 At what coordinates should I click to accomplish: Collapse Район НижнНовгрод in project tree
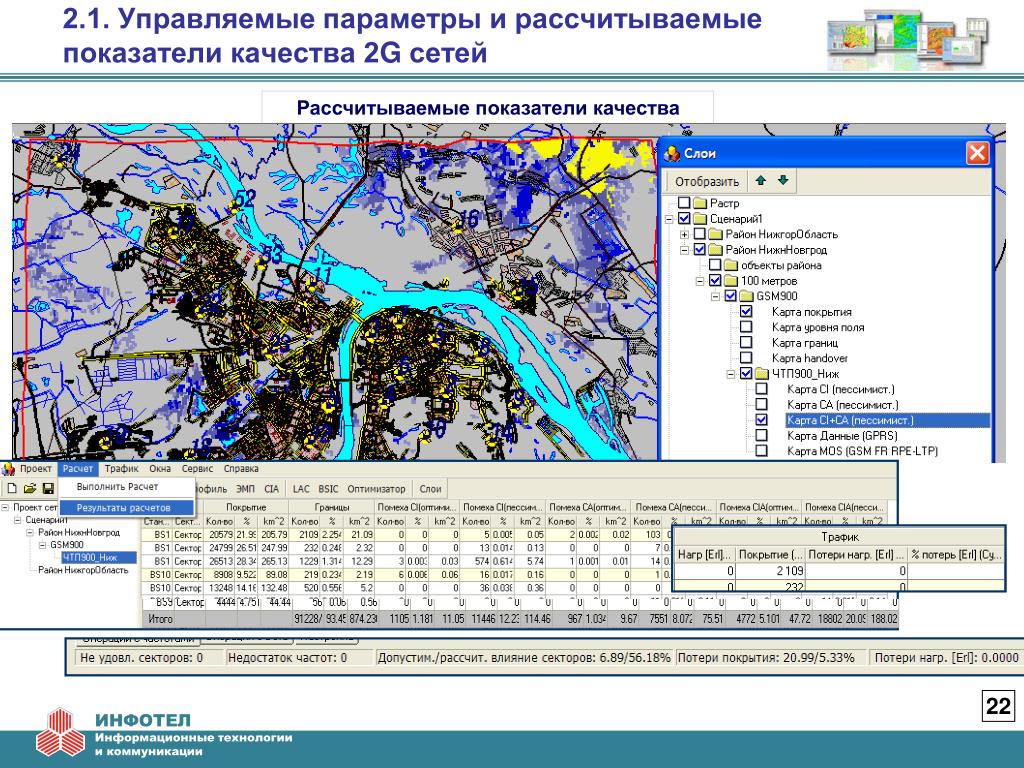30,532
